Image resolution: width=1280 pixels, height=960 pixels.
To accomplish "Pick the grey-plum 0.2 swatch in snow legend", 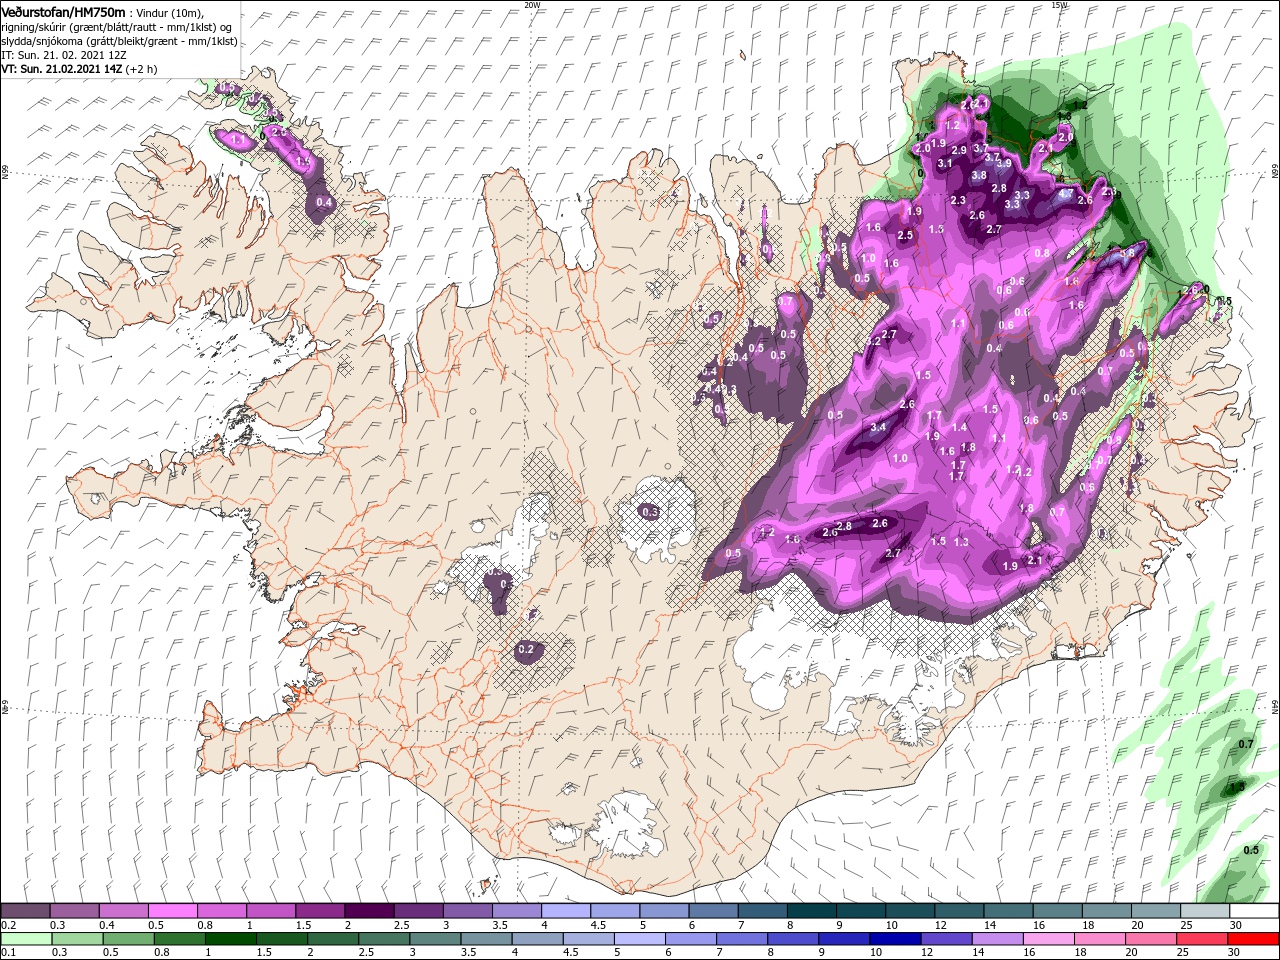I will coord(25,911).
